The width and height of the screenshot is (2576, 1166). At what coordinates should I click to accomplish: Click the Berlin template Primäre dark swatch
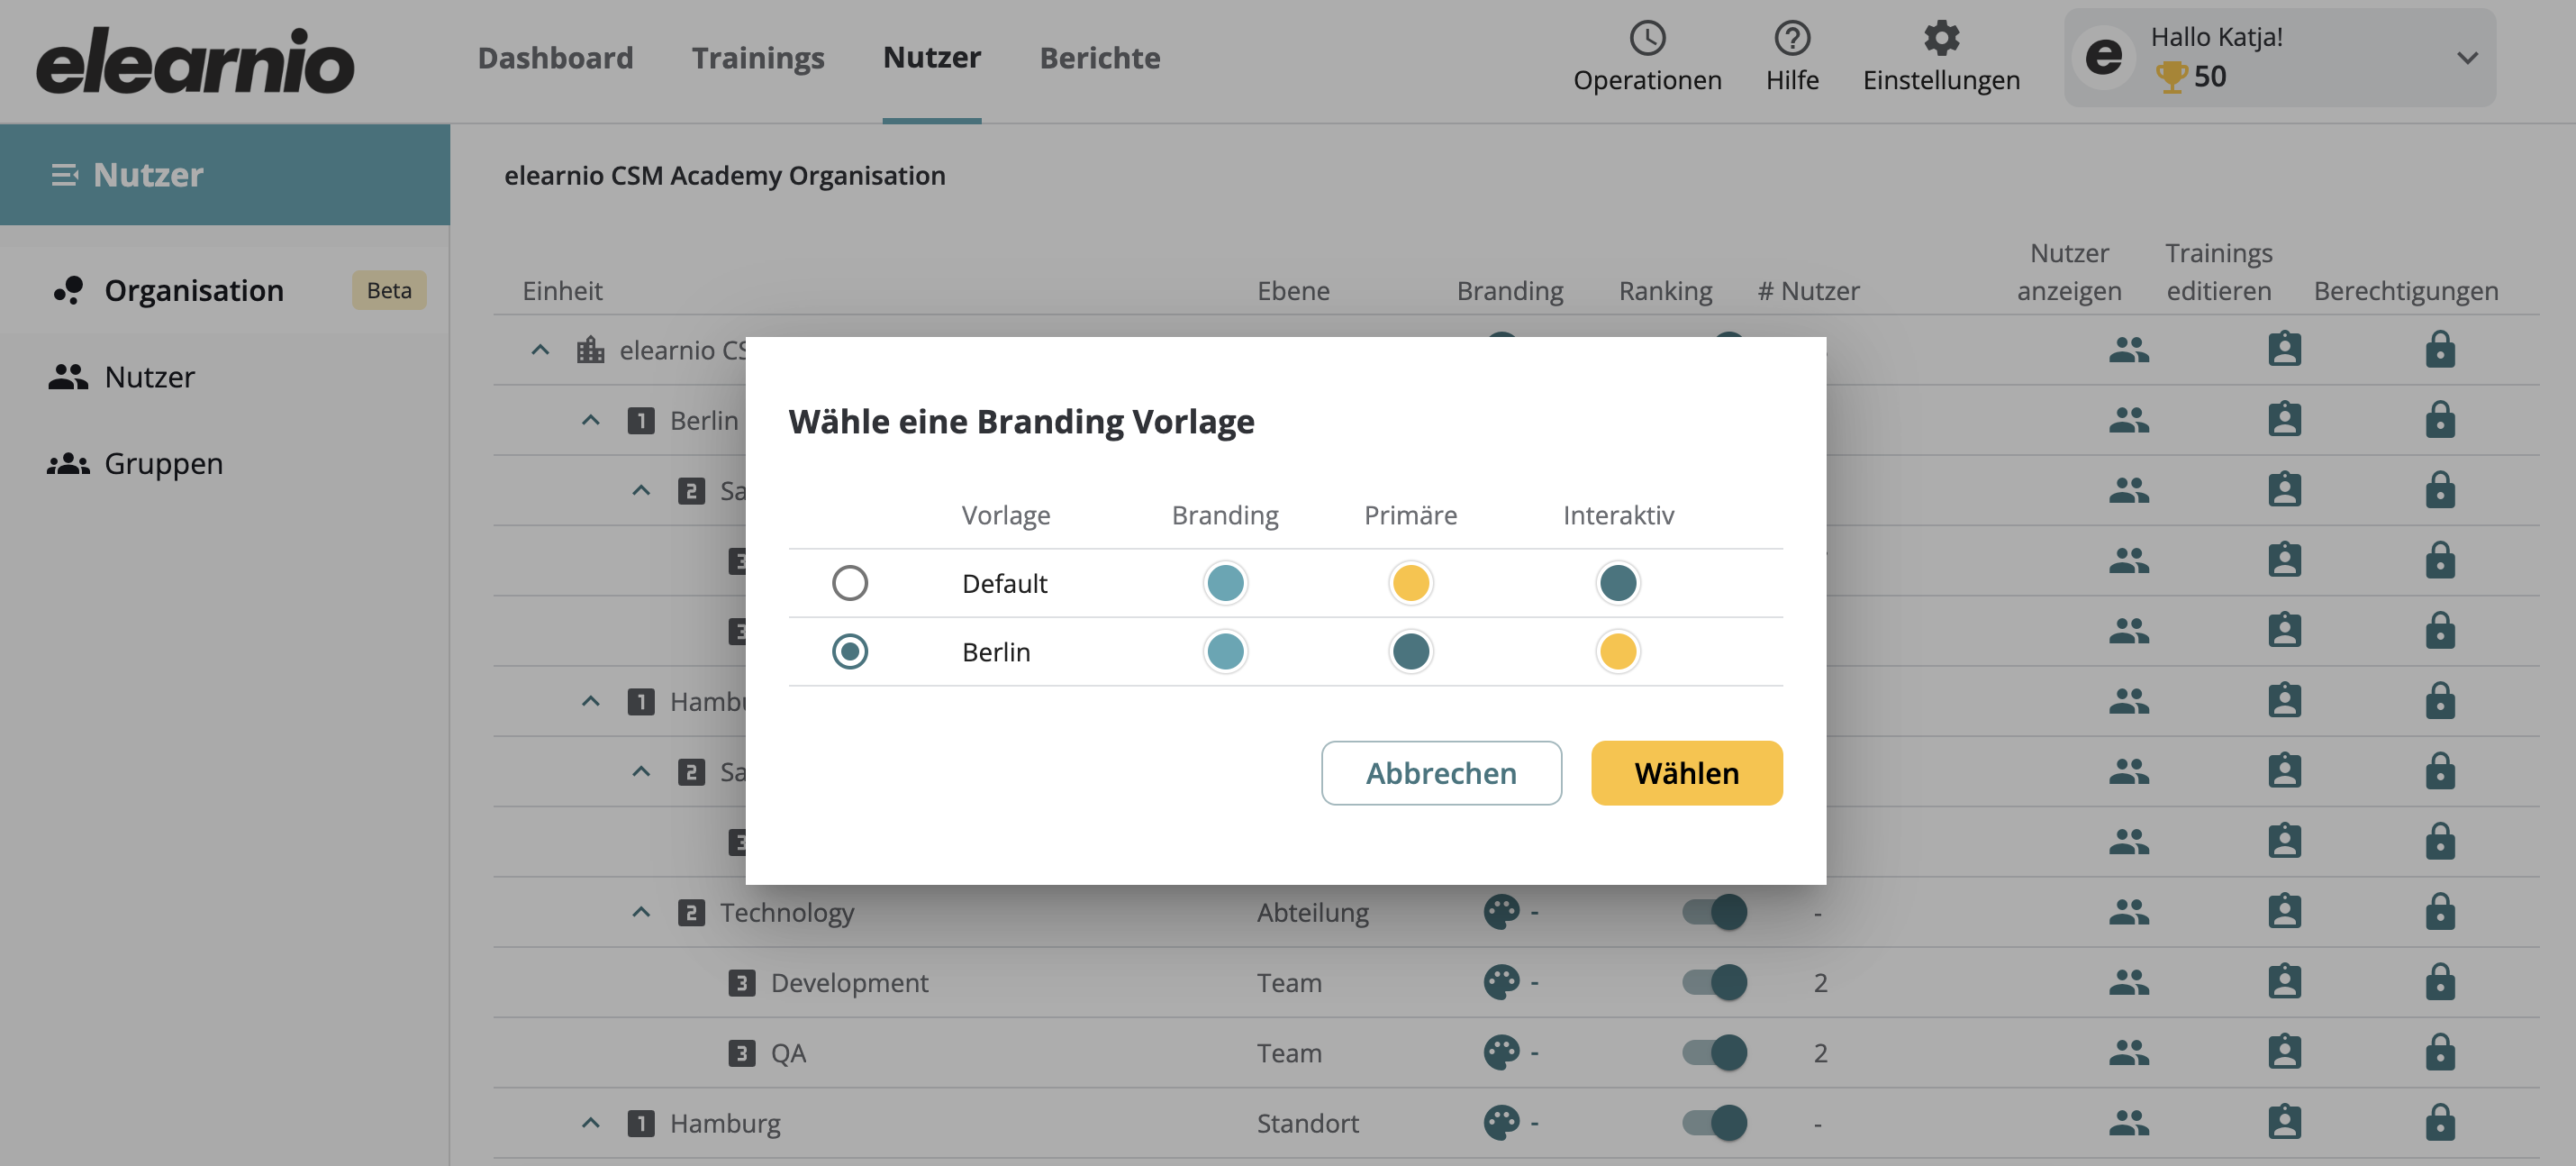click(x=1410, y=652)
